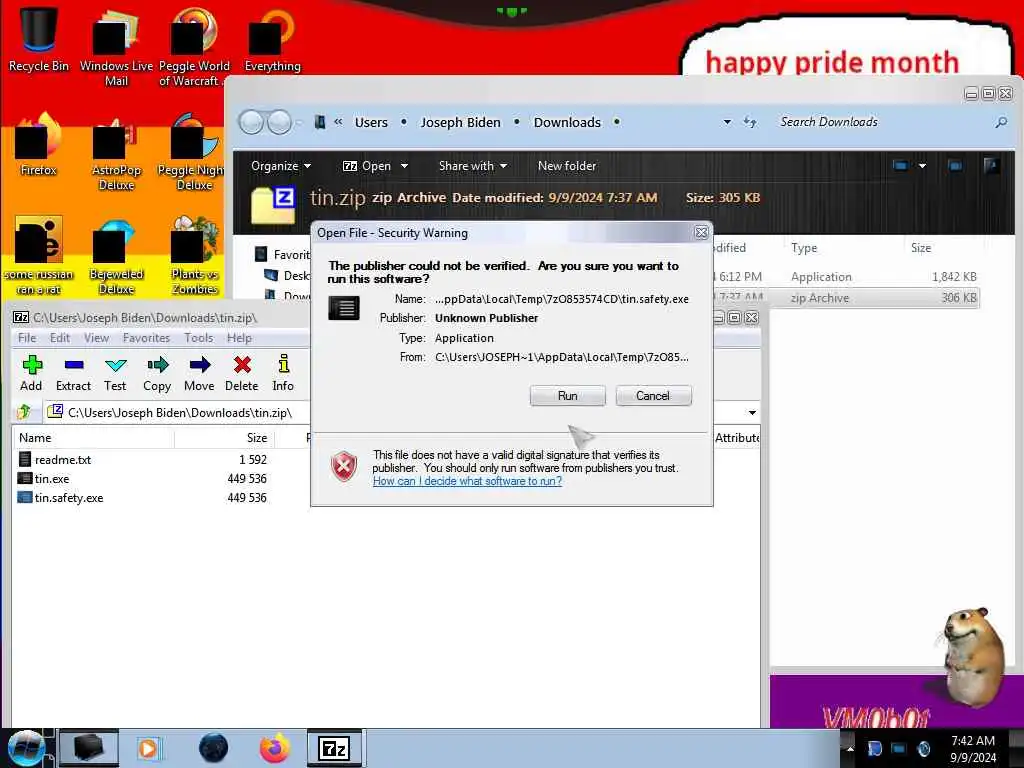Sort Explorer files by Size column header
This screenshot has width=1024, height=768.
[x=921, y=248]
